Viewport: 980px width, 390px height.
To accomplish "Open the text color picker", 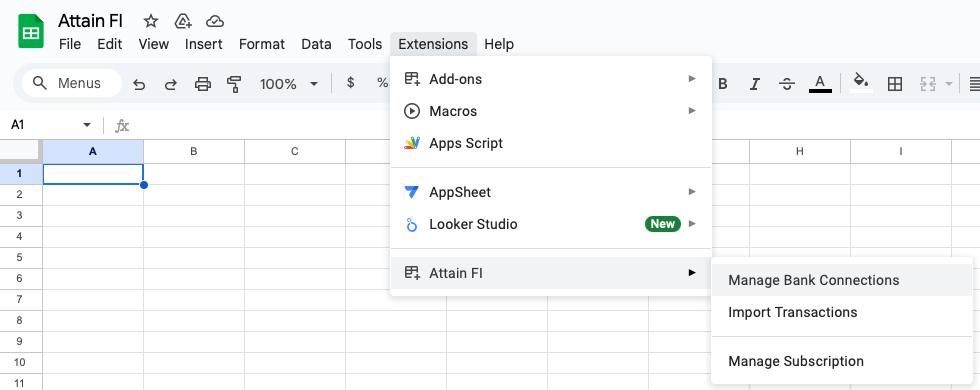I will click(820, 84).
